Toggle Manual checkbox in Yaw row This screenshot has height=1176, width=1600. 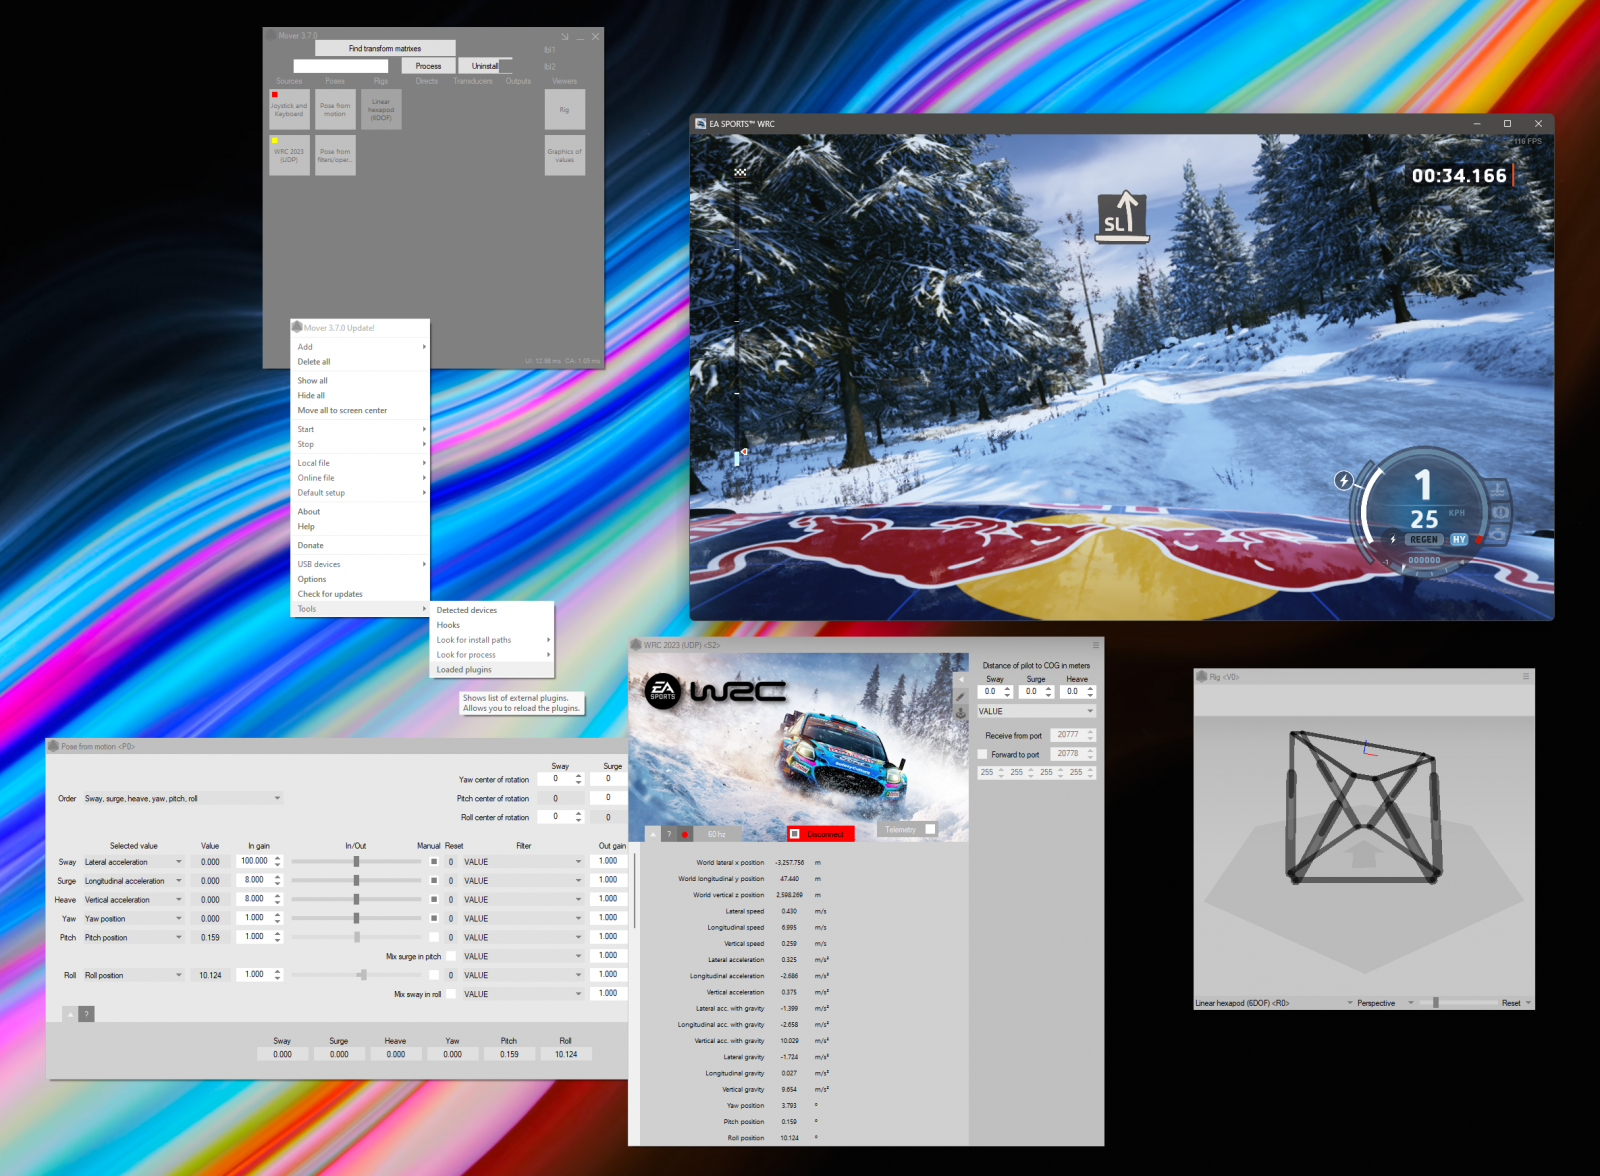coord(434,918)
